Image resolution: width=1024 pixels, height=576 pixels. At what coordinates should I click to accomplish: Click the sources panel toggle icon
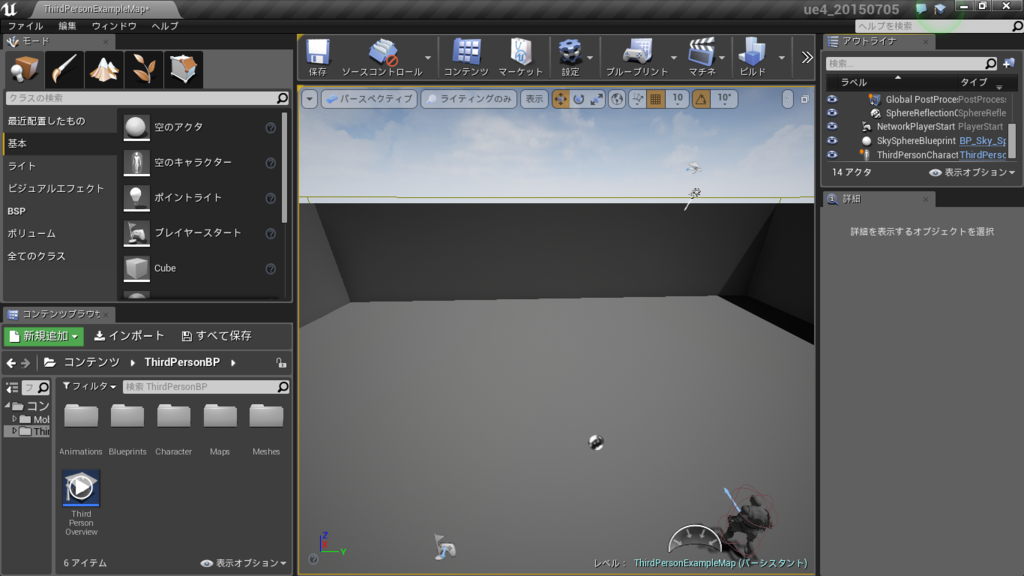point(12,387)
